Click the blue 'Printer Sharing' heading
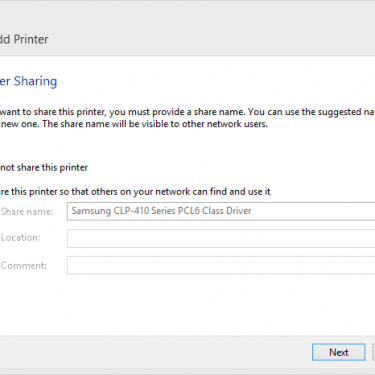The height and width of the screenshot is (375, 375). (x=28, y=81)
